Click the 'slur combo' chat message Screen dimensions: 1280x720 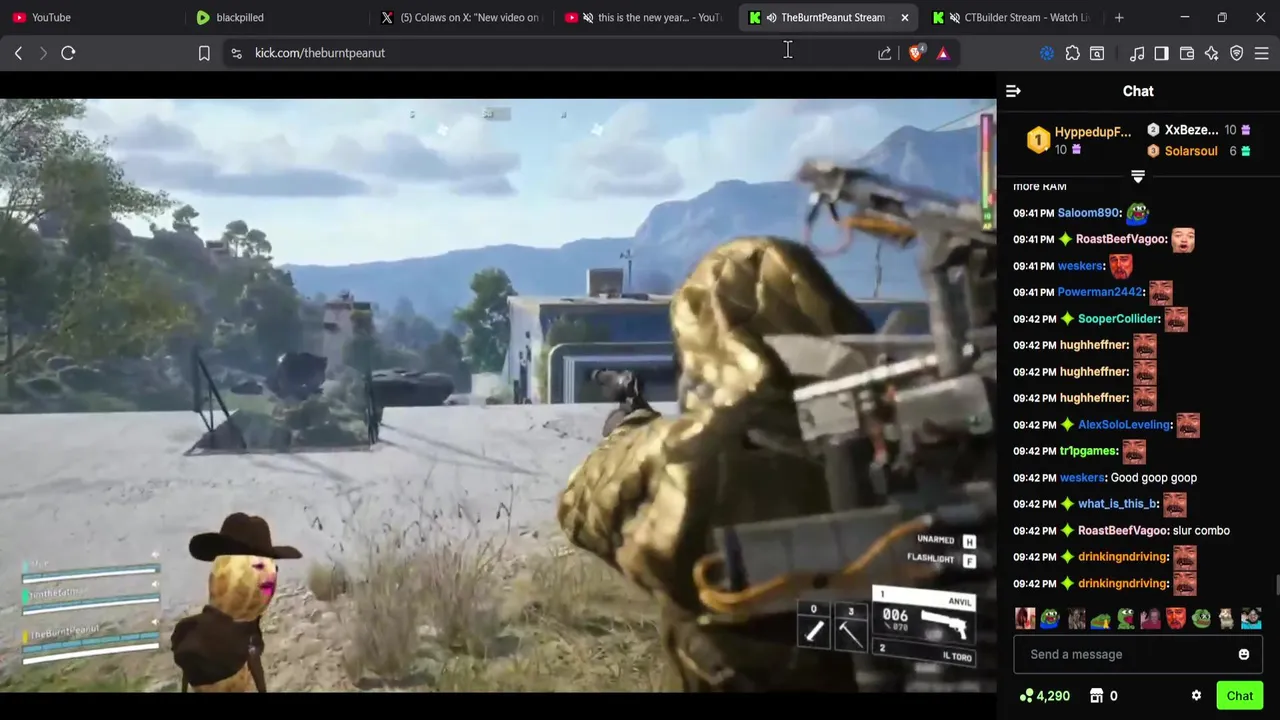[x=1201, y=531]
